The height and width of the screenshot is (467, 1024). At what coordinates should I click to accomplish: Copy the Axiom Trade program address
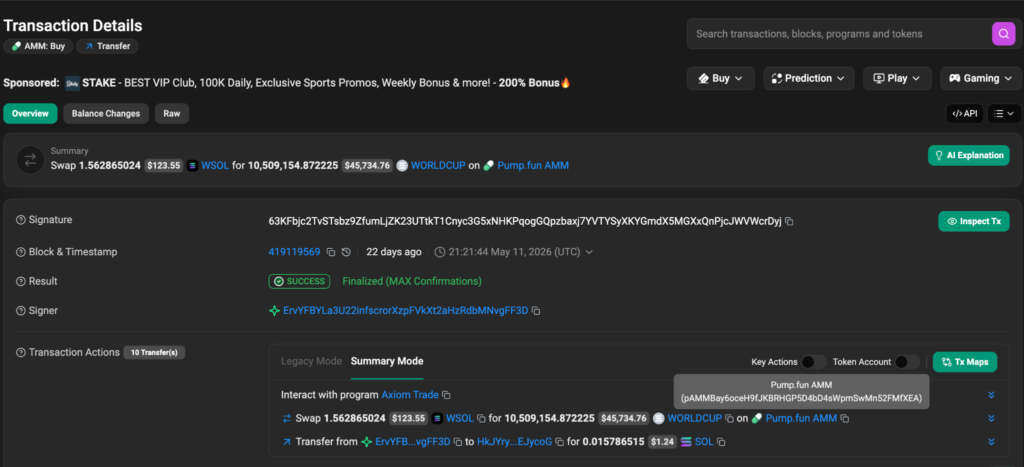click(x=446, y=395)
